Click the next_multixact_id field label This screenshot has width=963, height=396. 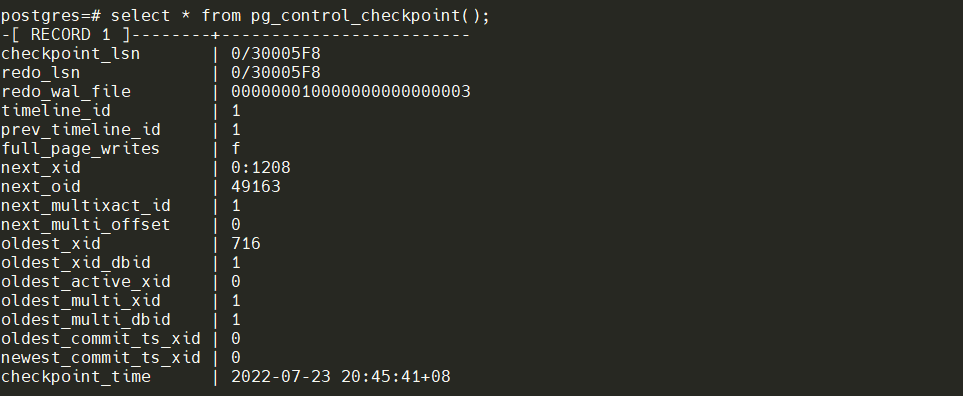tap(85, 206)
